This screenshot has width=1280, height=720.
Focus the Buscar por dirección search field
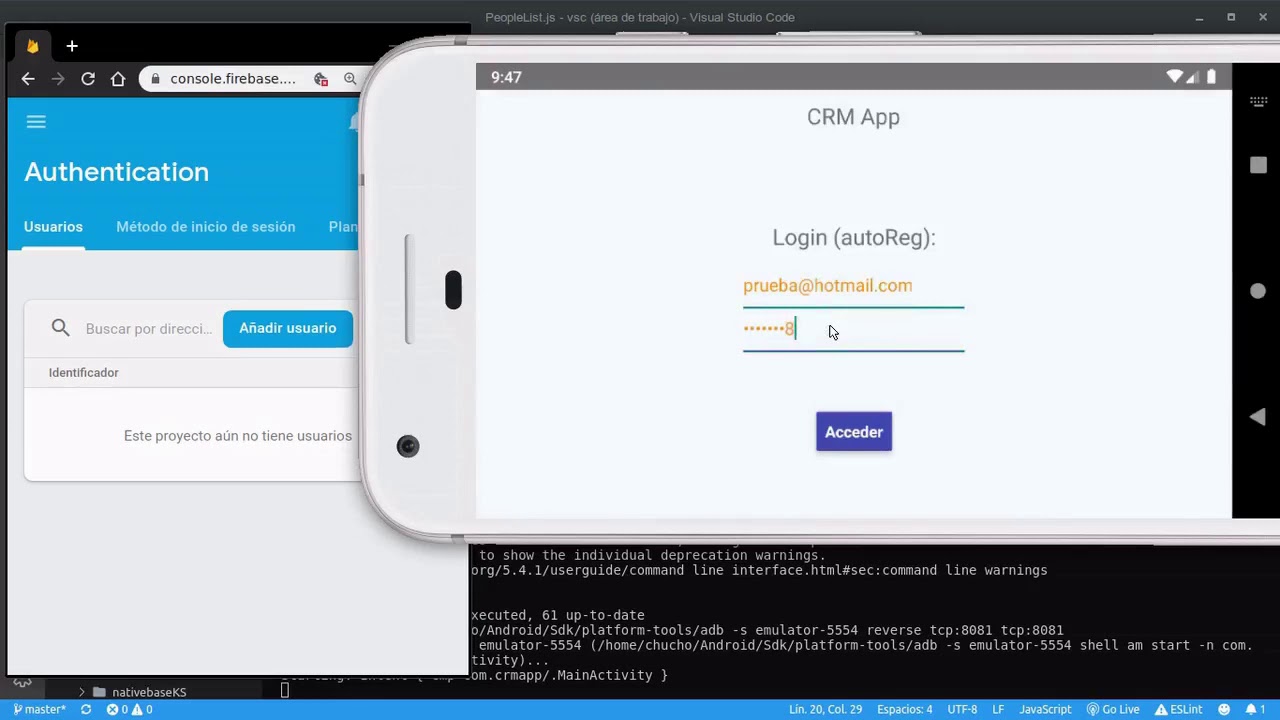(x=149, y=328)
